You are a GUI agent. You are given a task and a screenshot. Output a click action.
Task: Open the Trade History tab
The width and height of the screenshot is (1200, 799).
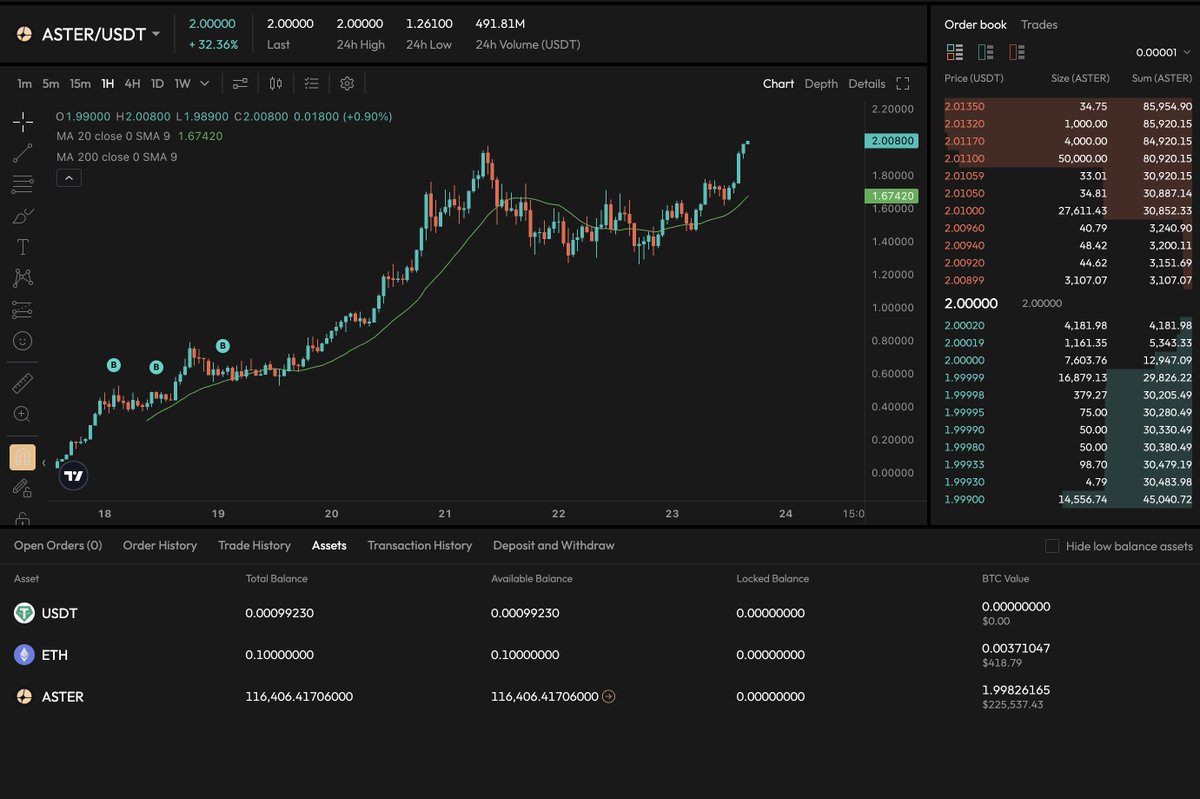click(x=254, y=546)
